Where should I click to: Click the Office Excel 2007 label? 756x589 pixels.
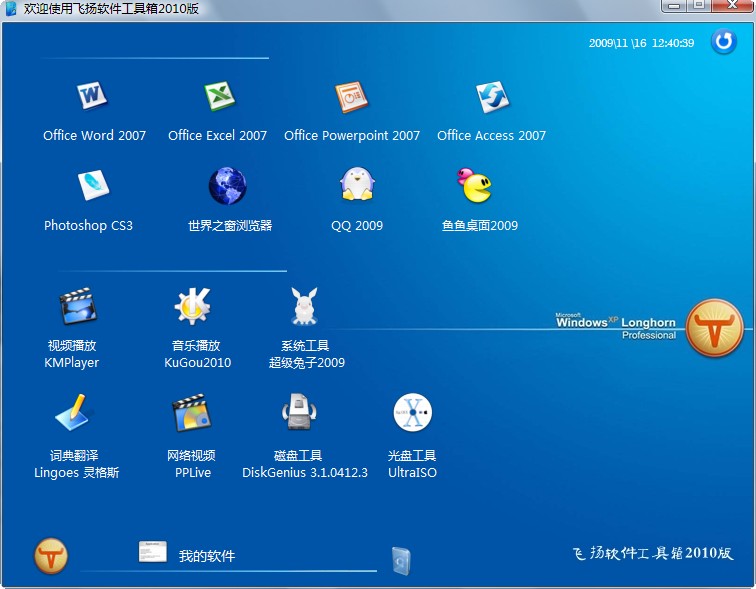217,135
